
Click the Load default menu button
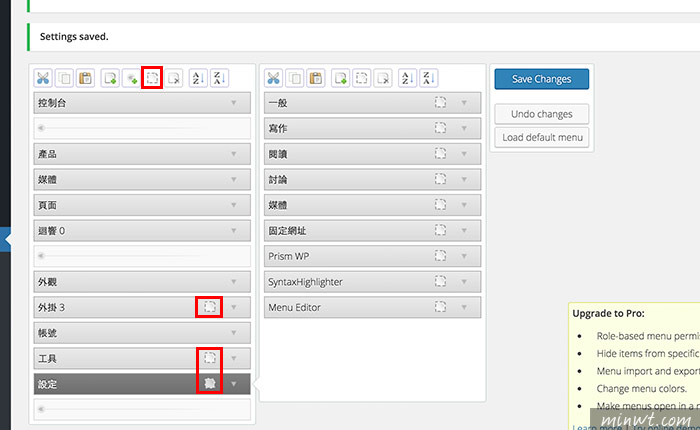point(542,138)
